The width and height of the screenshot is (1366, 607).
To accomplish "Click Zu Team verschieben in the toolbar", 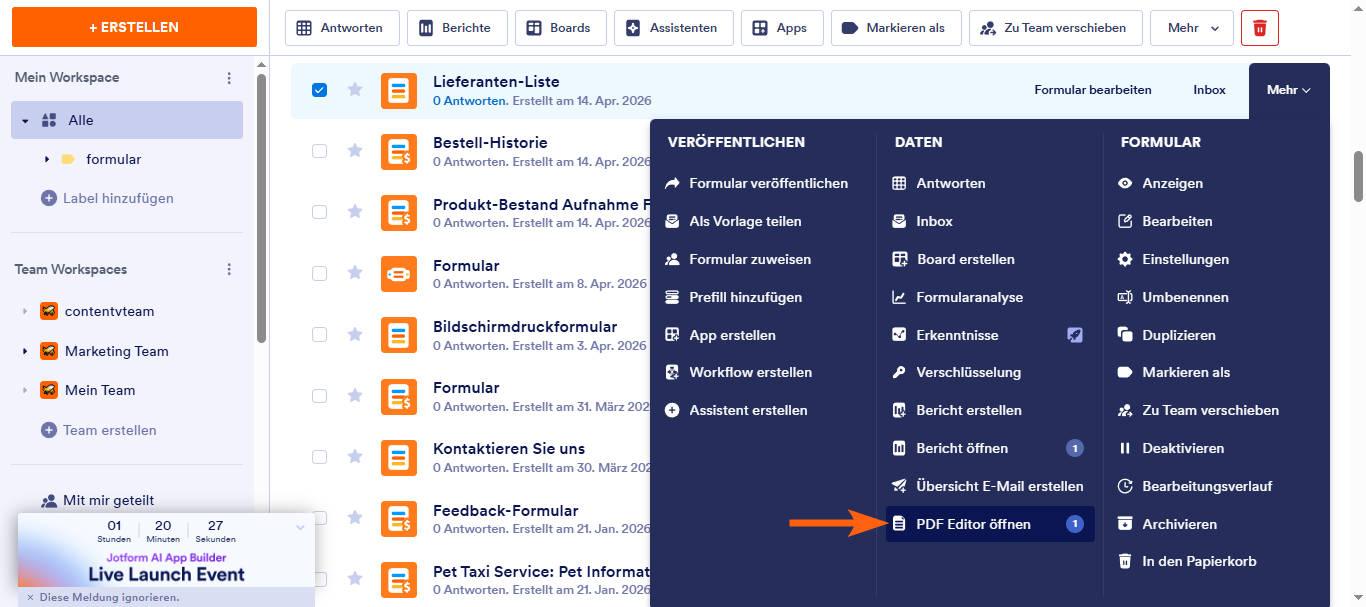I will point(1055,28).
